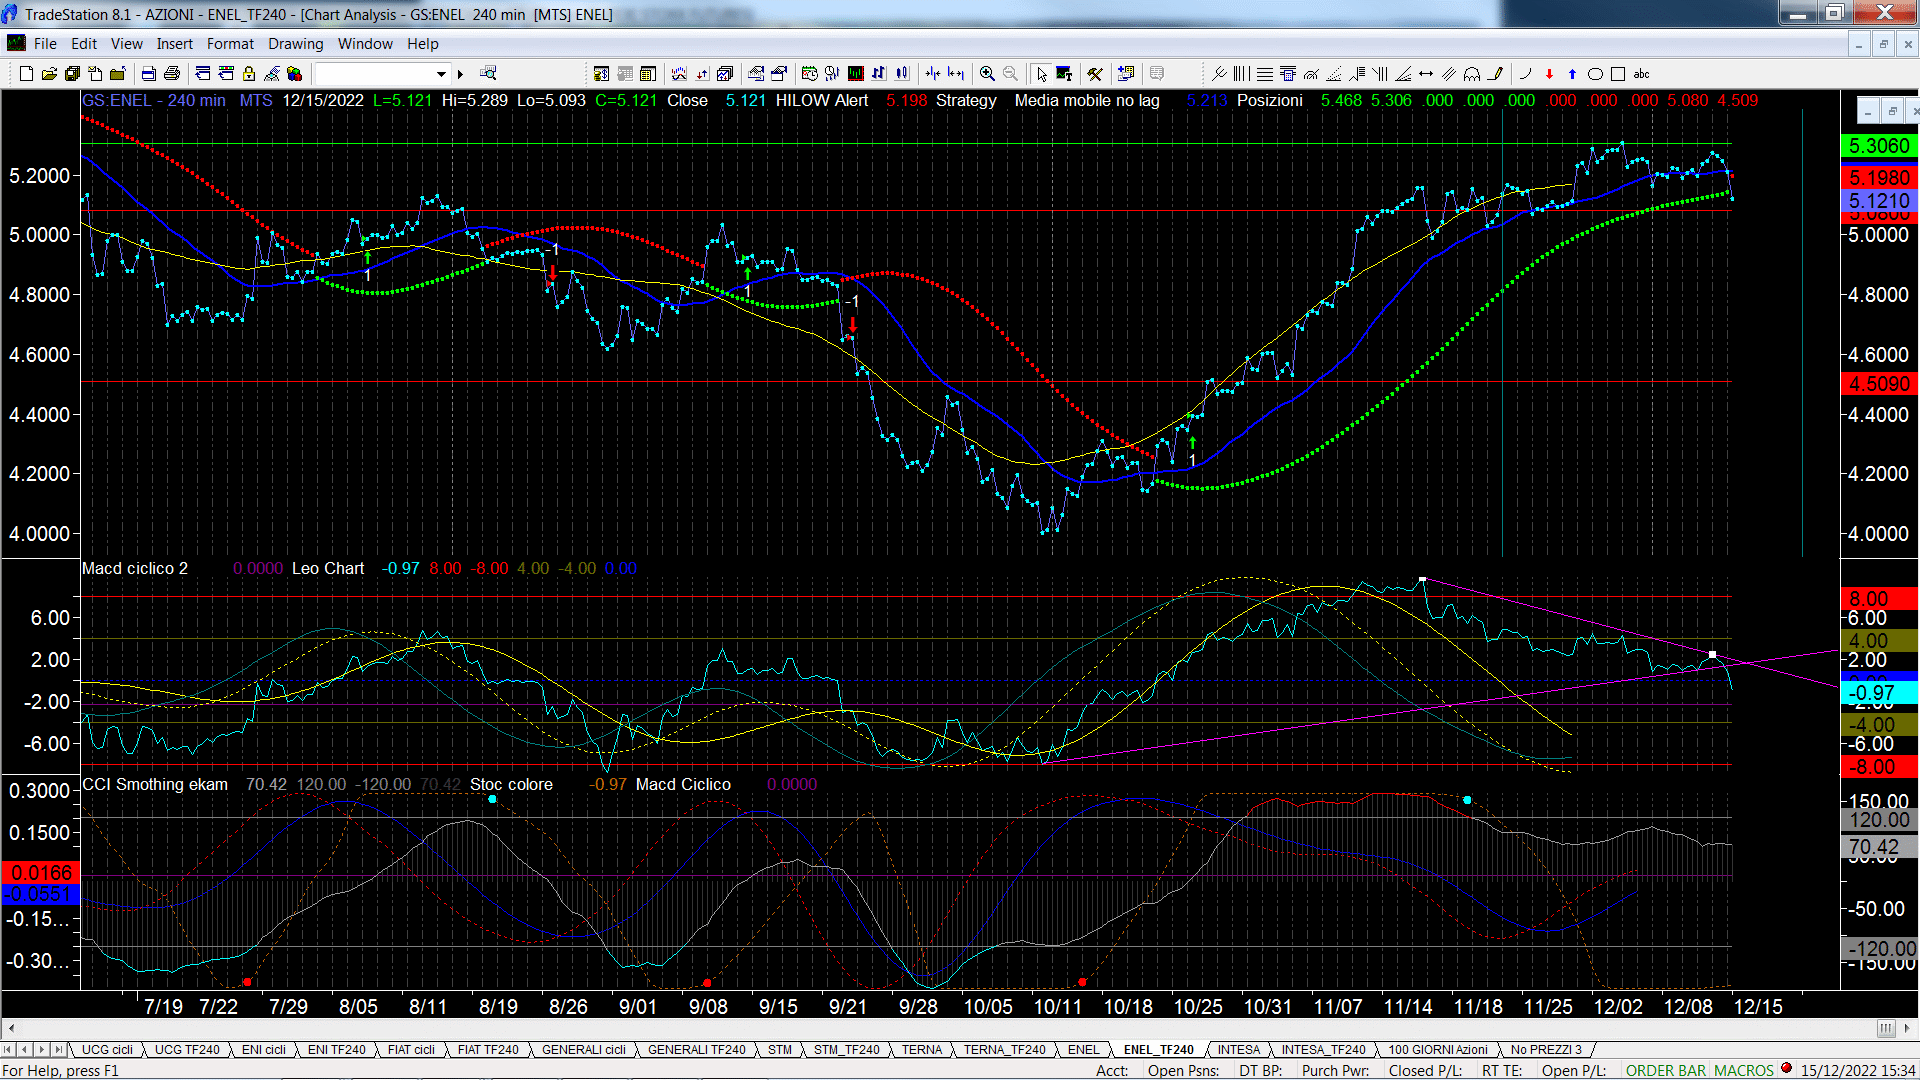Switch to the STM_TF240 tab
Screen dimensions: 1920x1080
[x=846, y=1050]
